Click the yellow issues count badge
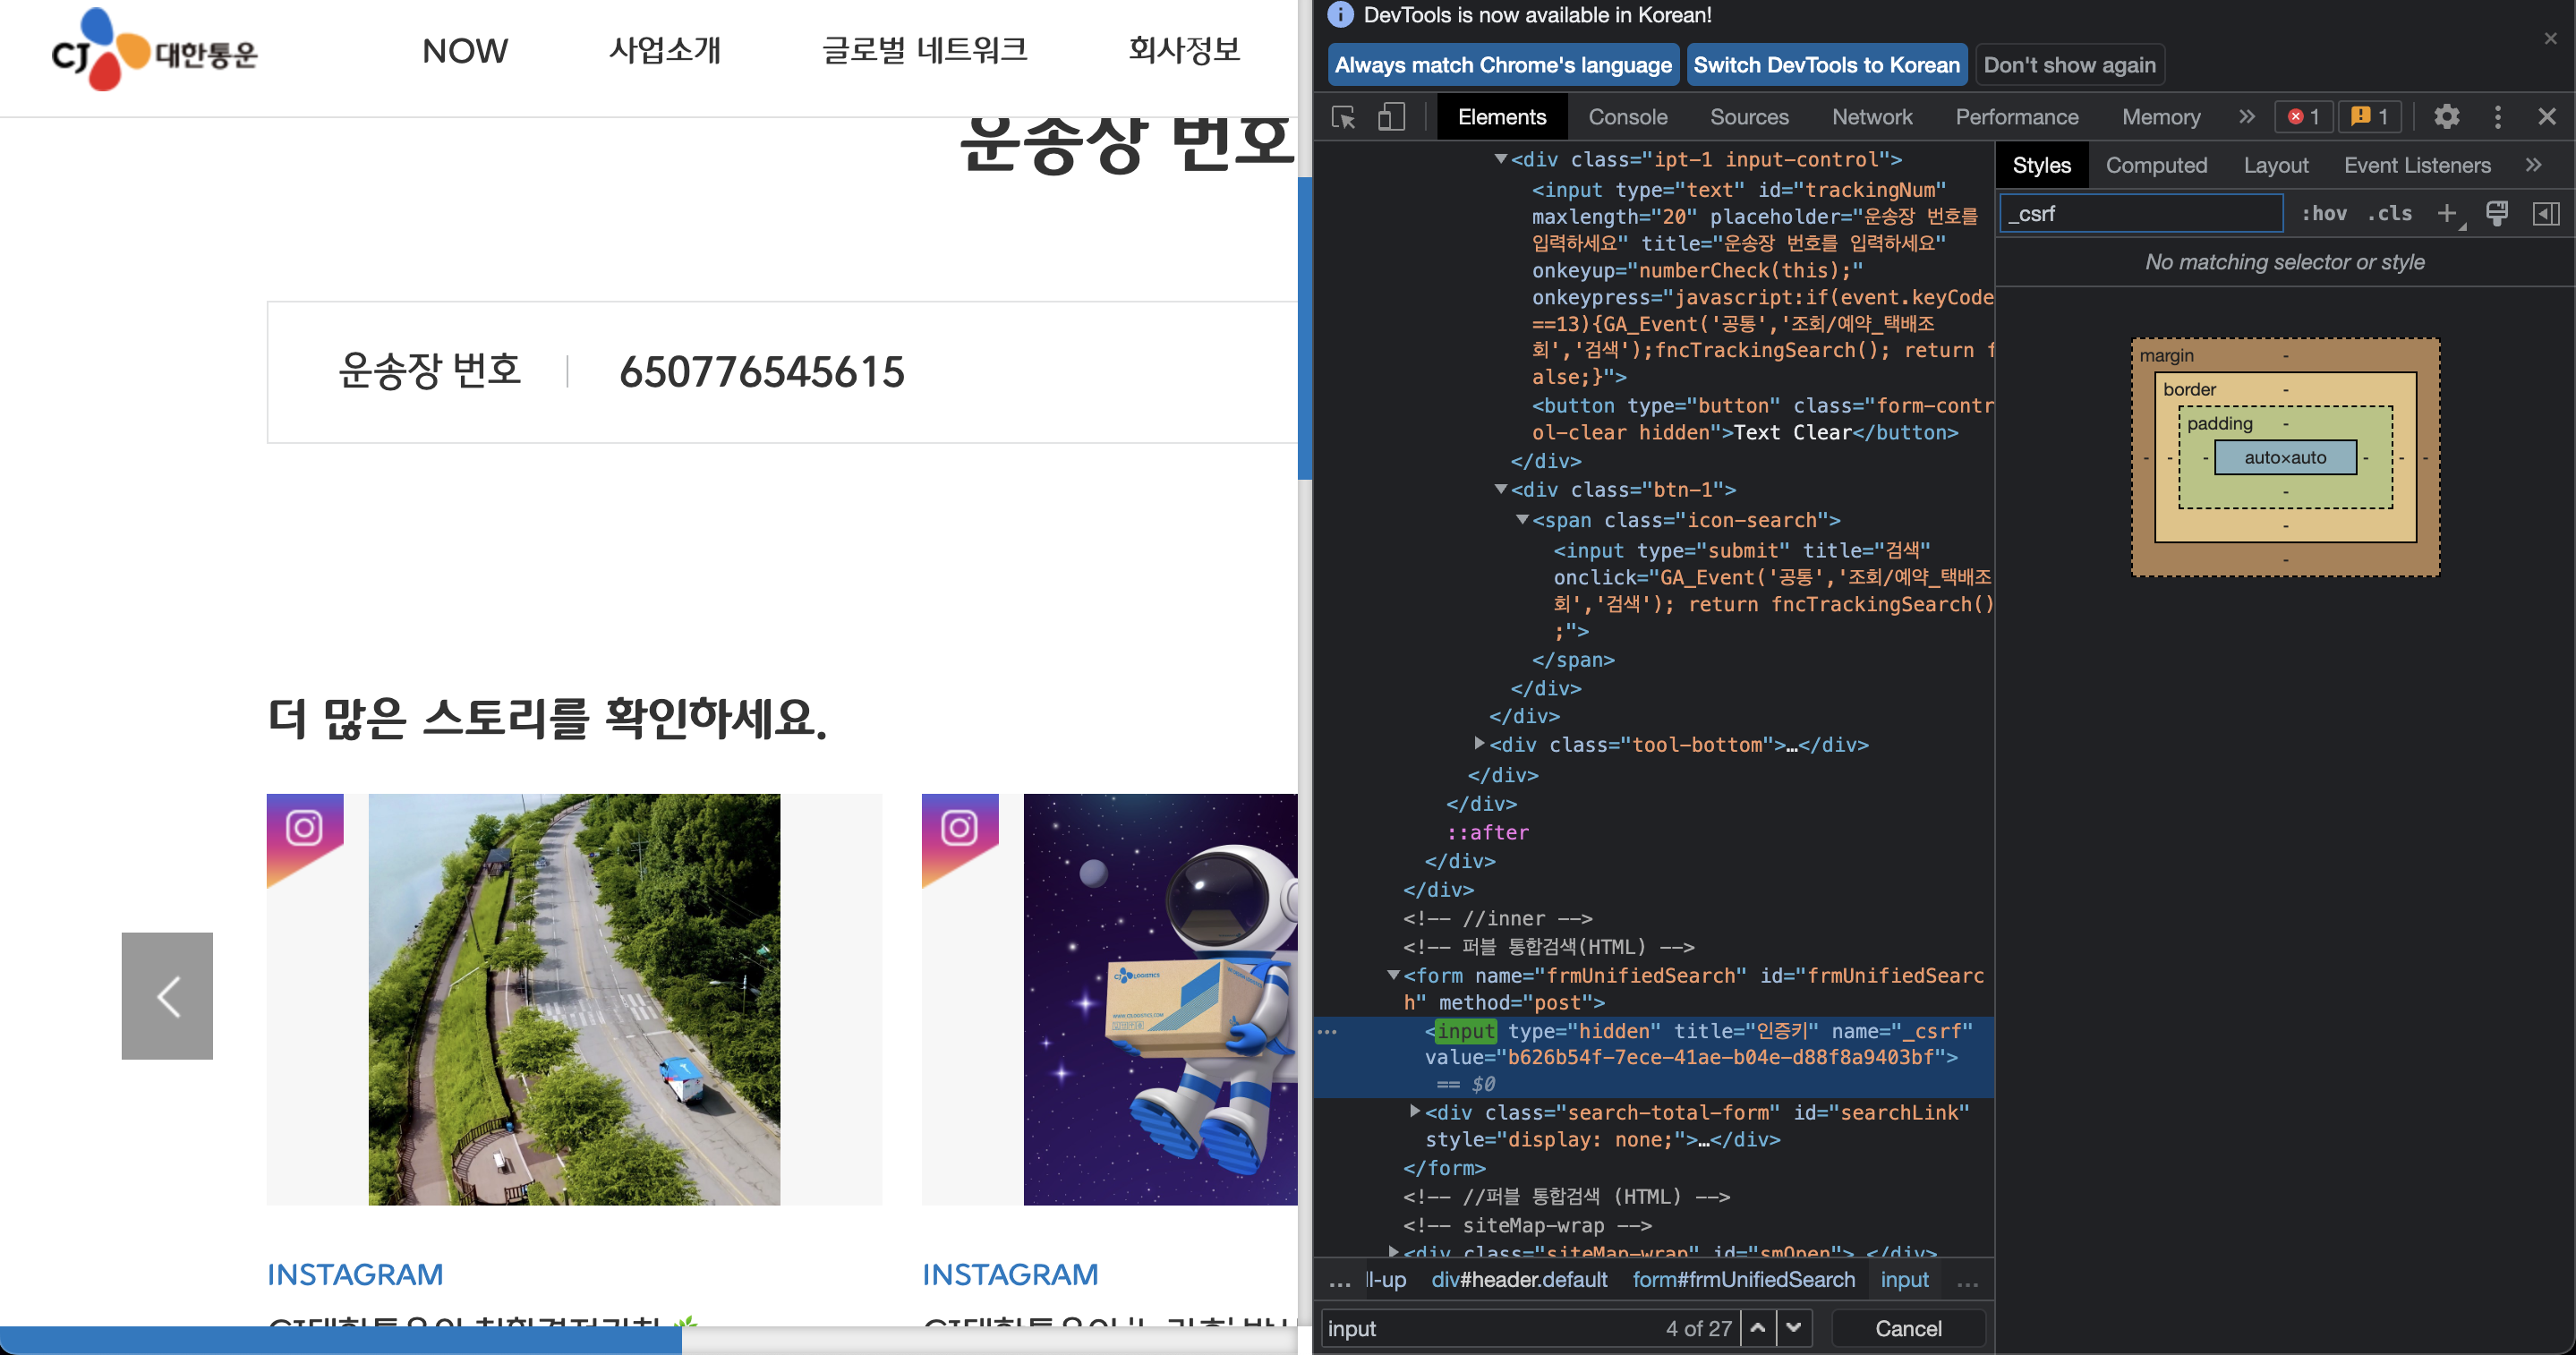The width and height of the screenshot is (2576, 1355). (2369, 117)
